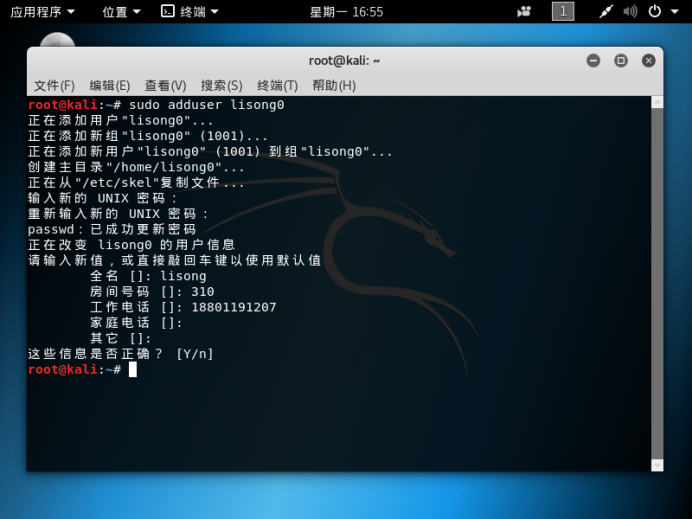This screenshot has height=519, width=692.
Task: Click the screen recorder camera icon
Action: (x=524, y=11)
